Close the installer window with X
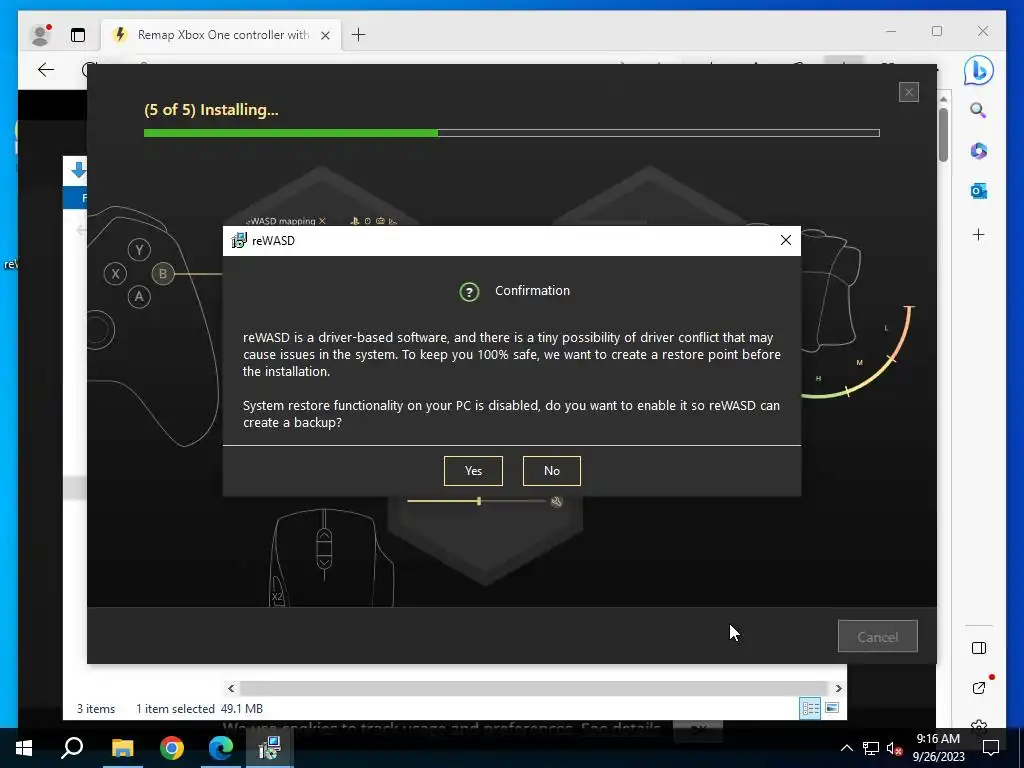The height and width of the screenshot is (768, 1024). click(x=908, y=92)
